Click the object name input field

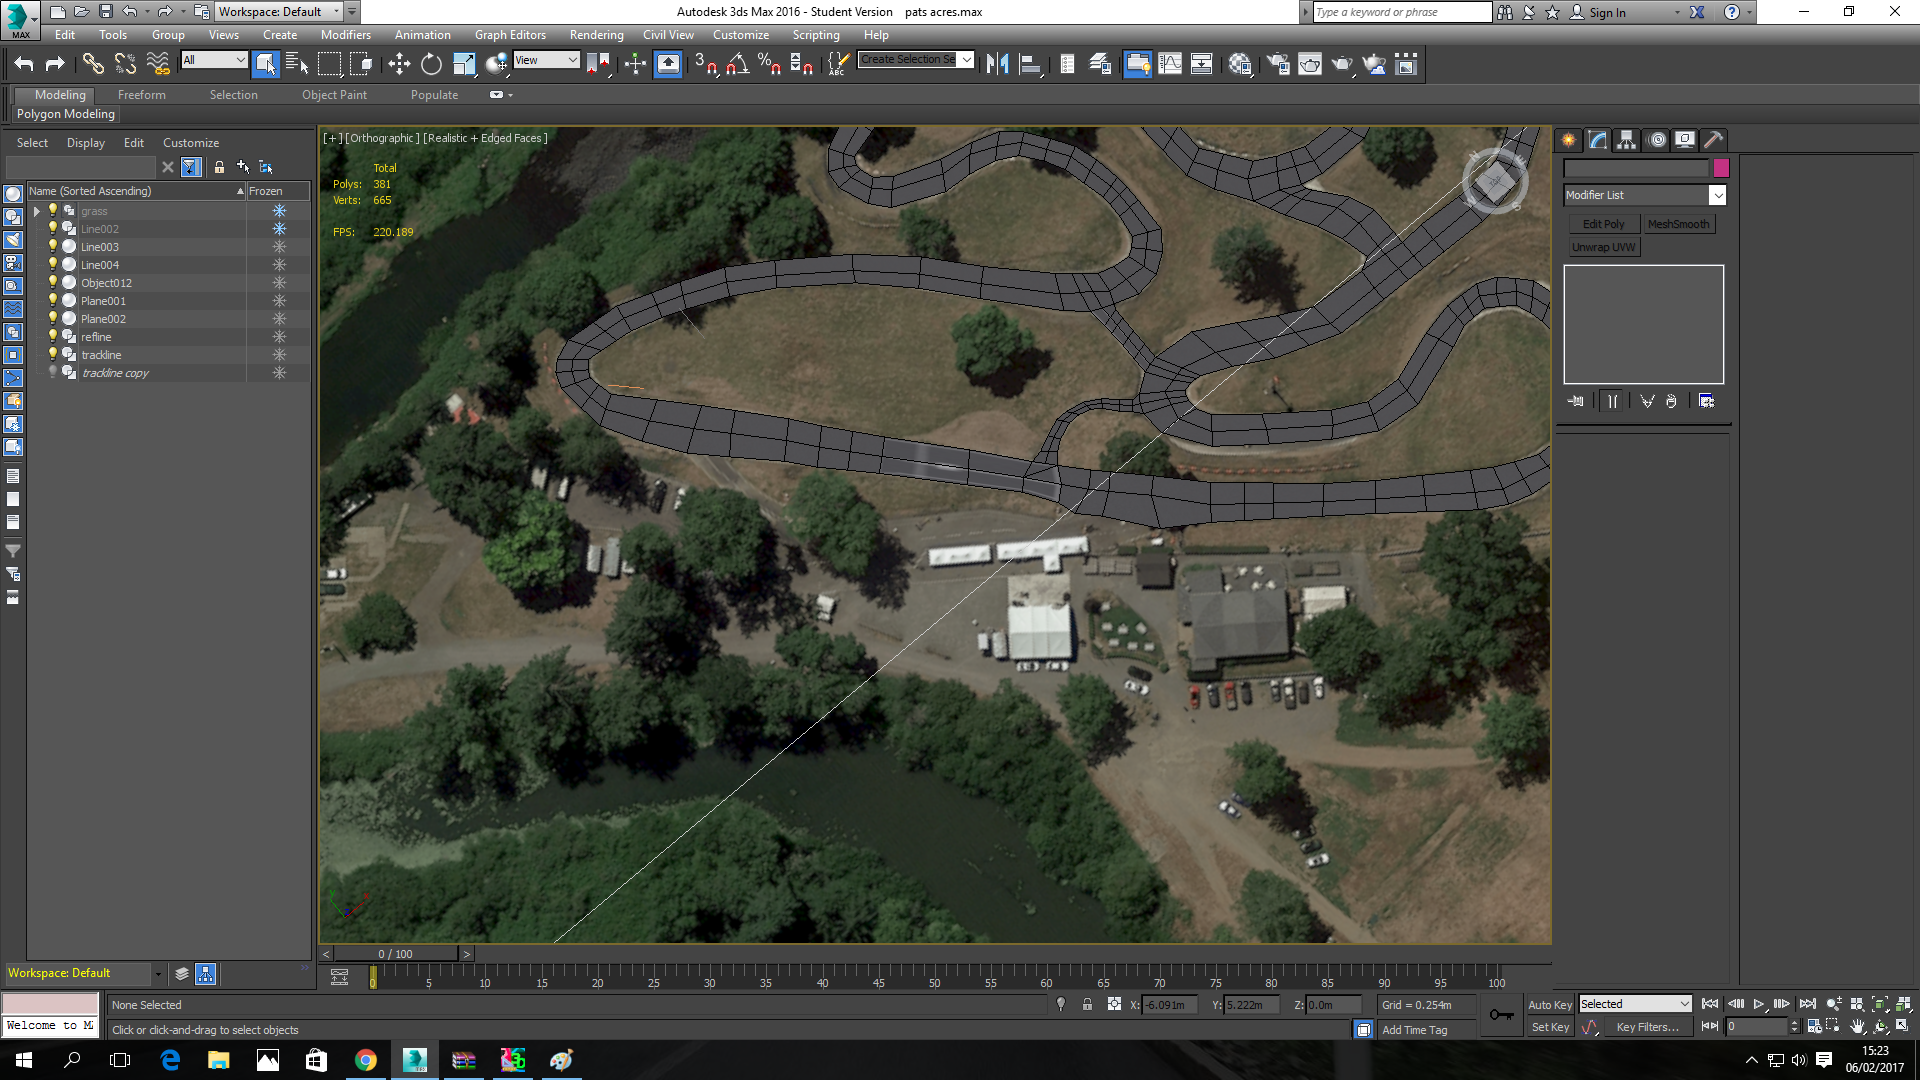click(1636, 168)
